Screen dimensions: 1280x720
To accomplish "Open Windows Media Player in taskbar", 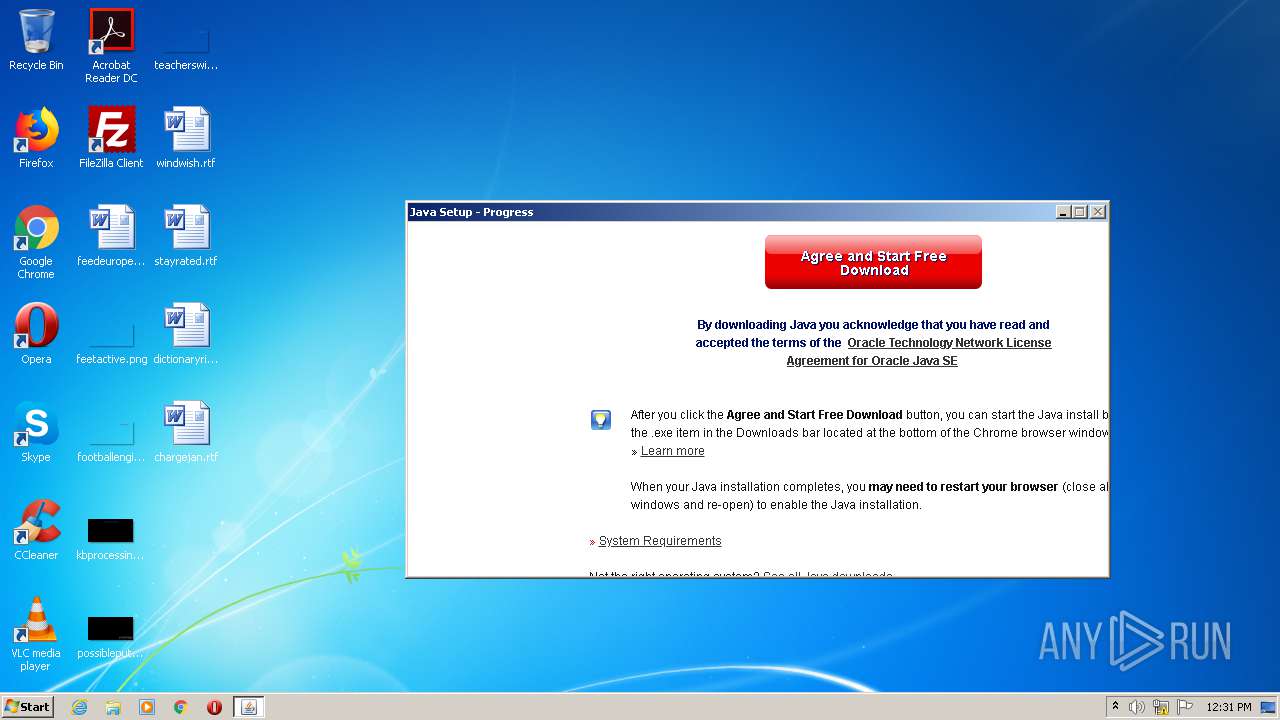I will point(147,707).
